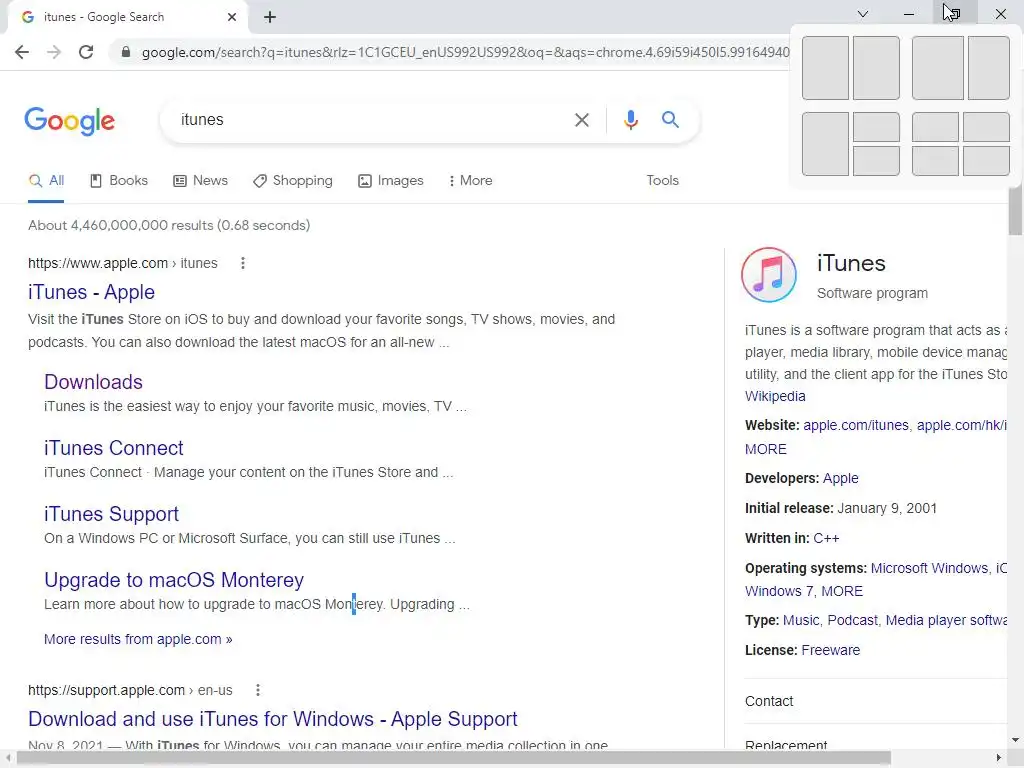Open the iTunes Connect sitelink
Image resolution: width=1024 pixels, height=768 pixels.
coord(114,448)
